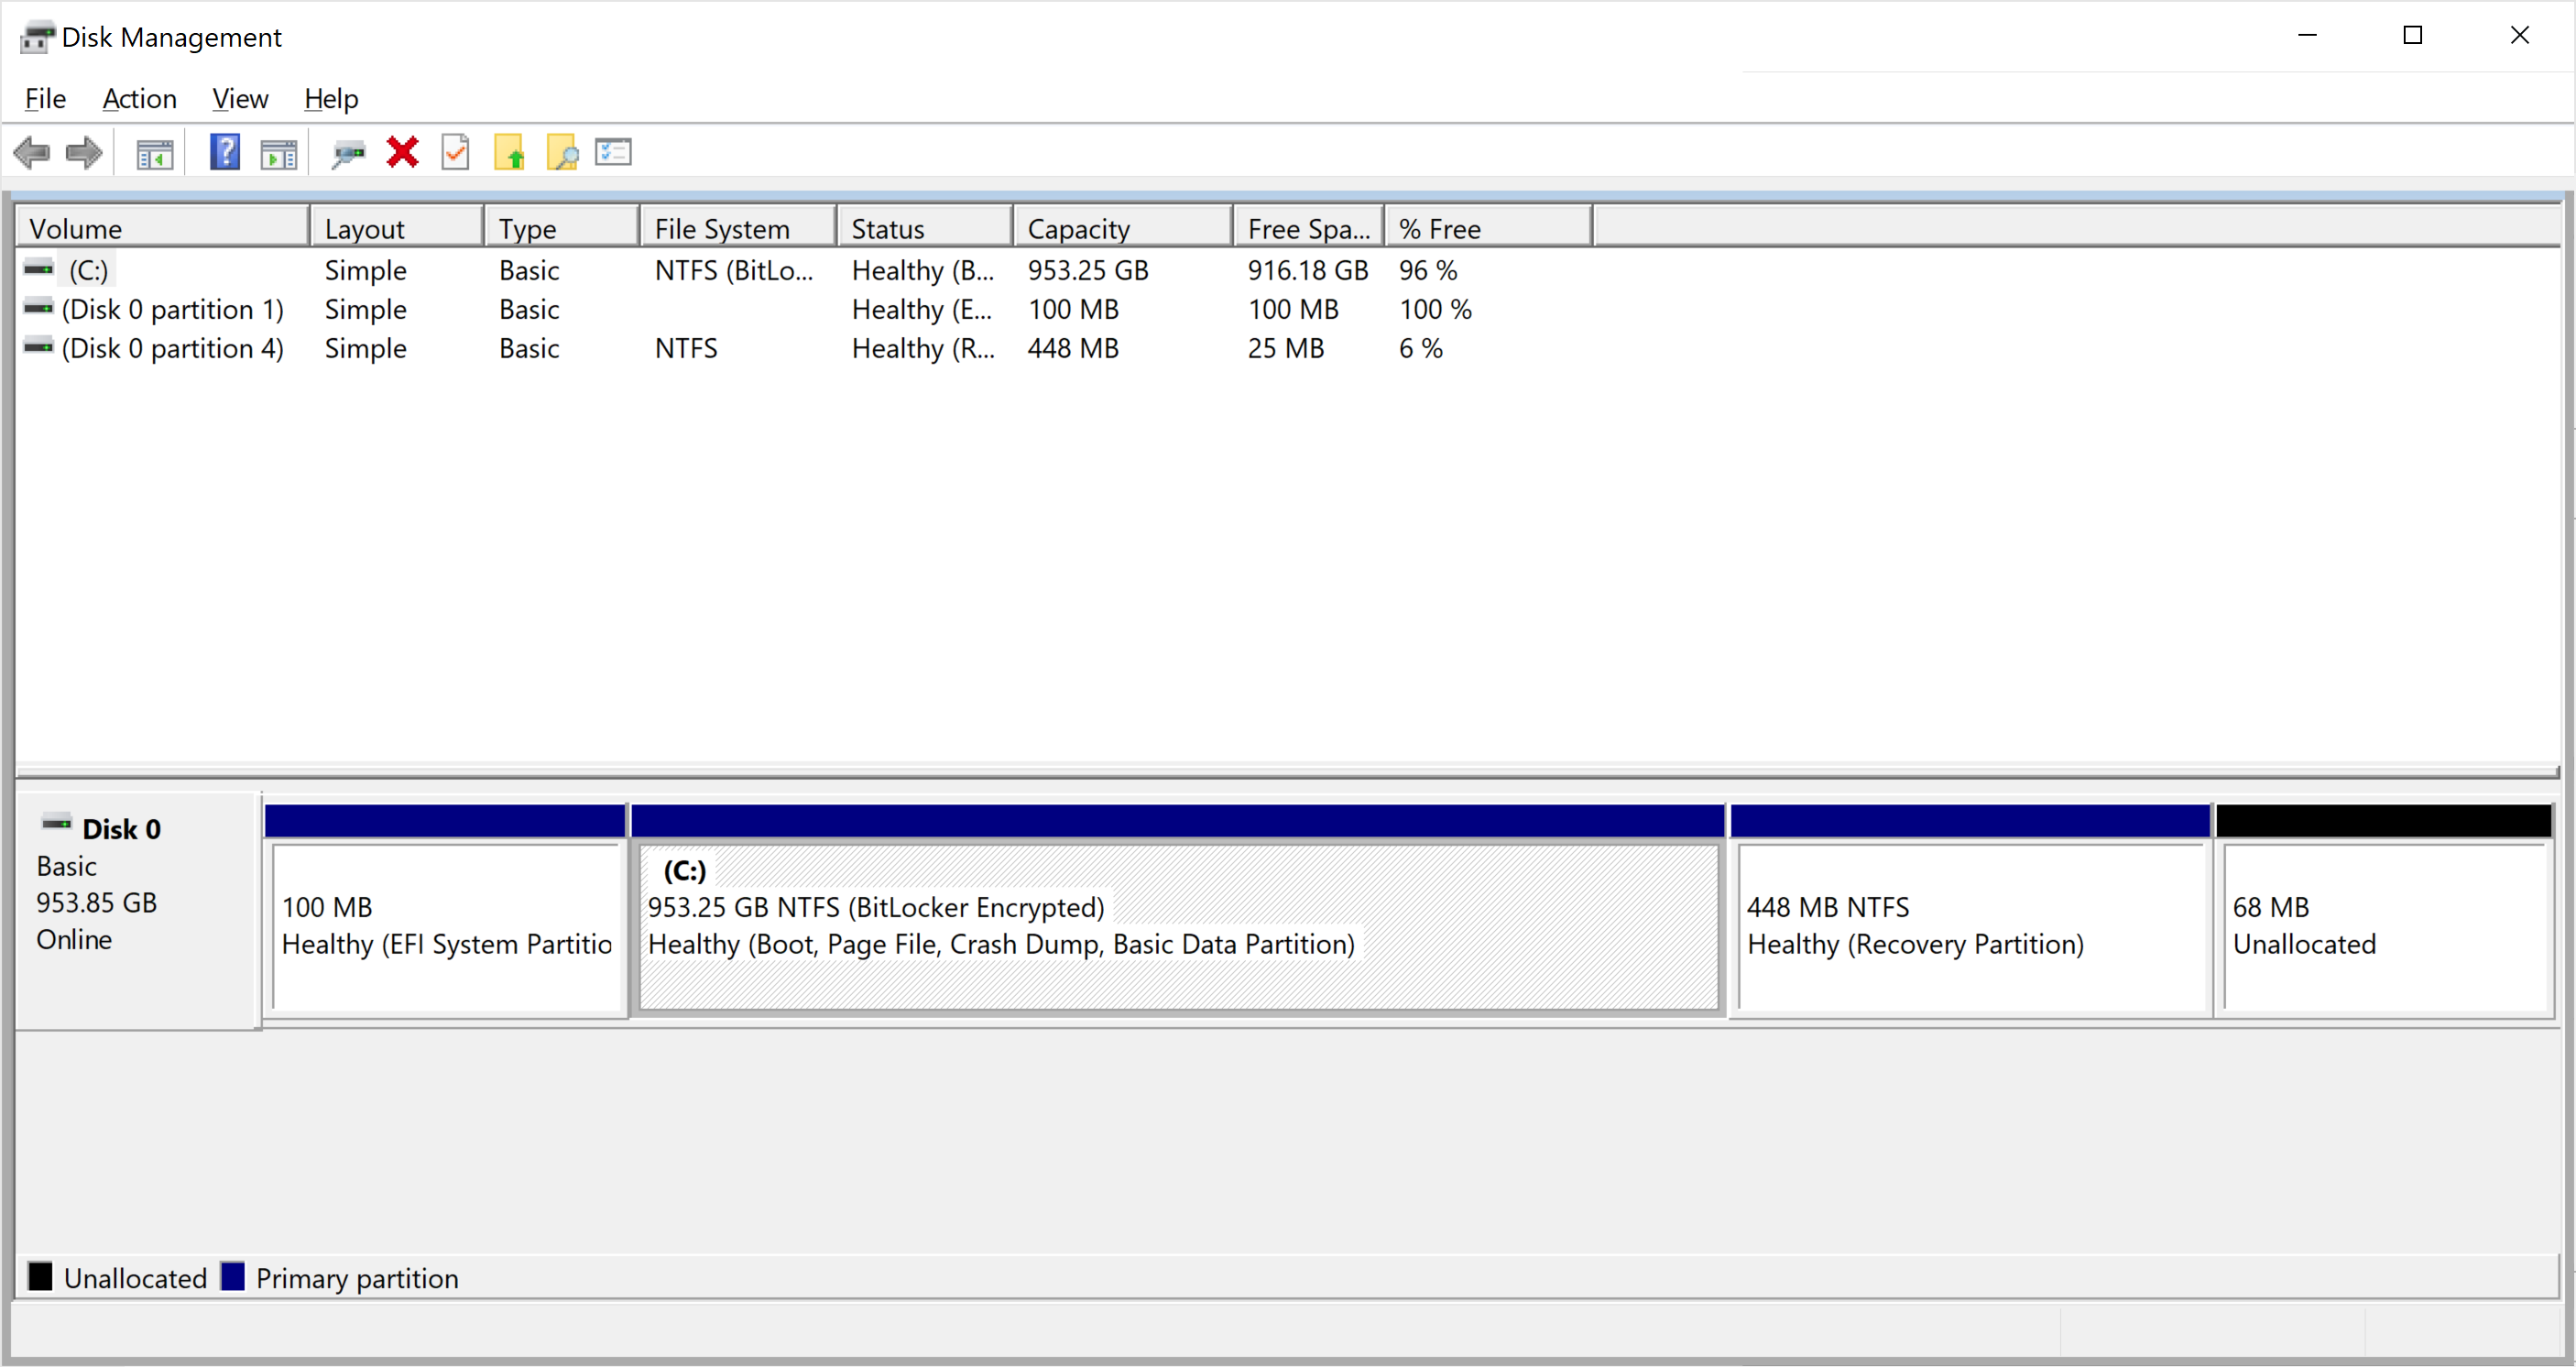This screenshot has height=1367, width=2576.
Task: Click the checklist settings toolbar icon
Action: point(613,153)
